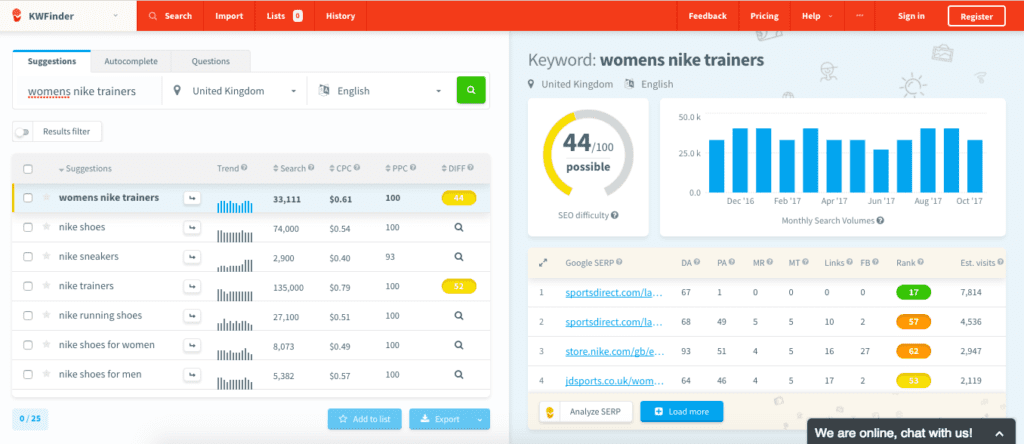Click DIFF column help icon
Viewport: 1024px width, 444px height.
470,168
